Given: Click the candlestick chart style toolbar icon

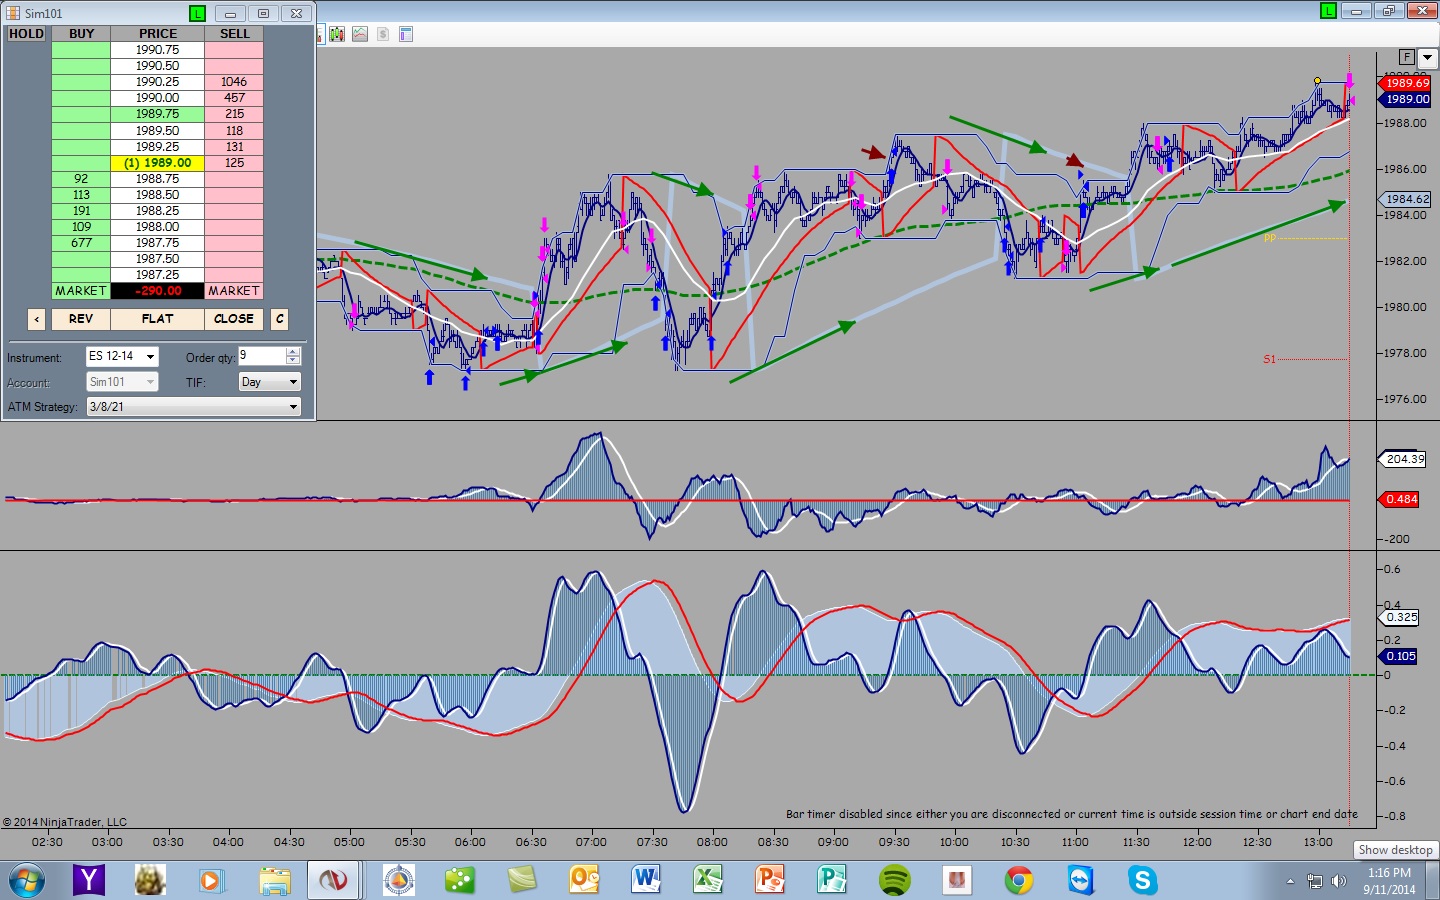Looking at the screenshot, I should pyautogui.click(x=337, y=34).
